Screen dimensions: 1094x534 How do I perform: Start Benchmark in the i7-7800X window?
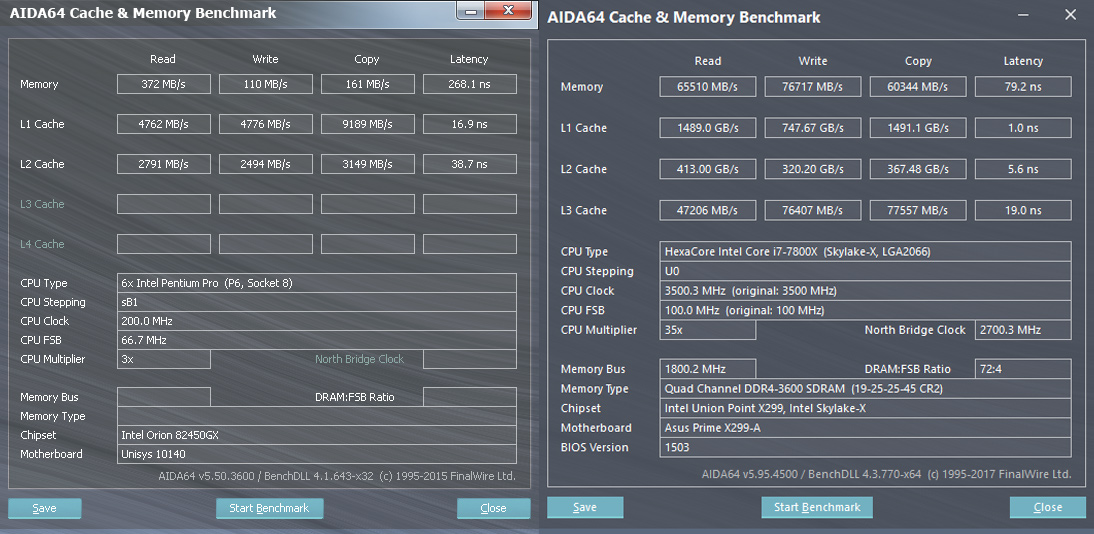817,507
